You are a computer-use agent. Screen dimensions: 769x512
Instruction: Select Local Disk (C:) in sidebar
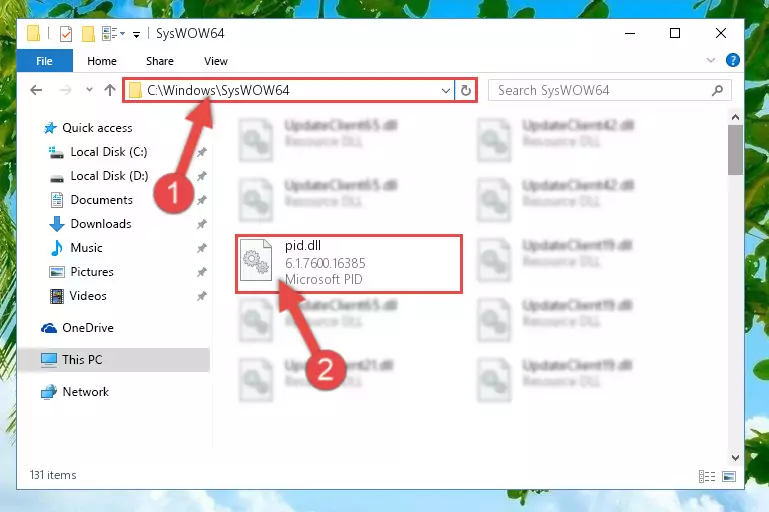click(108, 152)
